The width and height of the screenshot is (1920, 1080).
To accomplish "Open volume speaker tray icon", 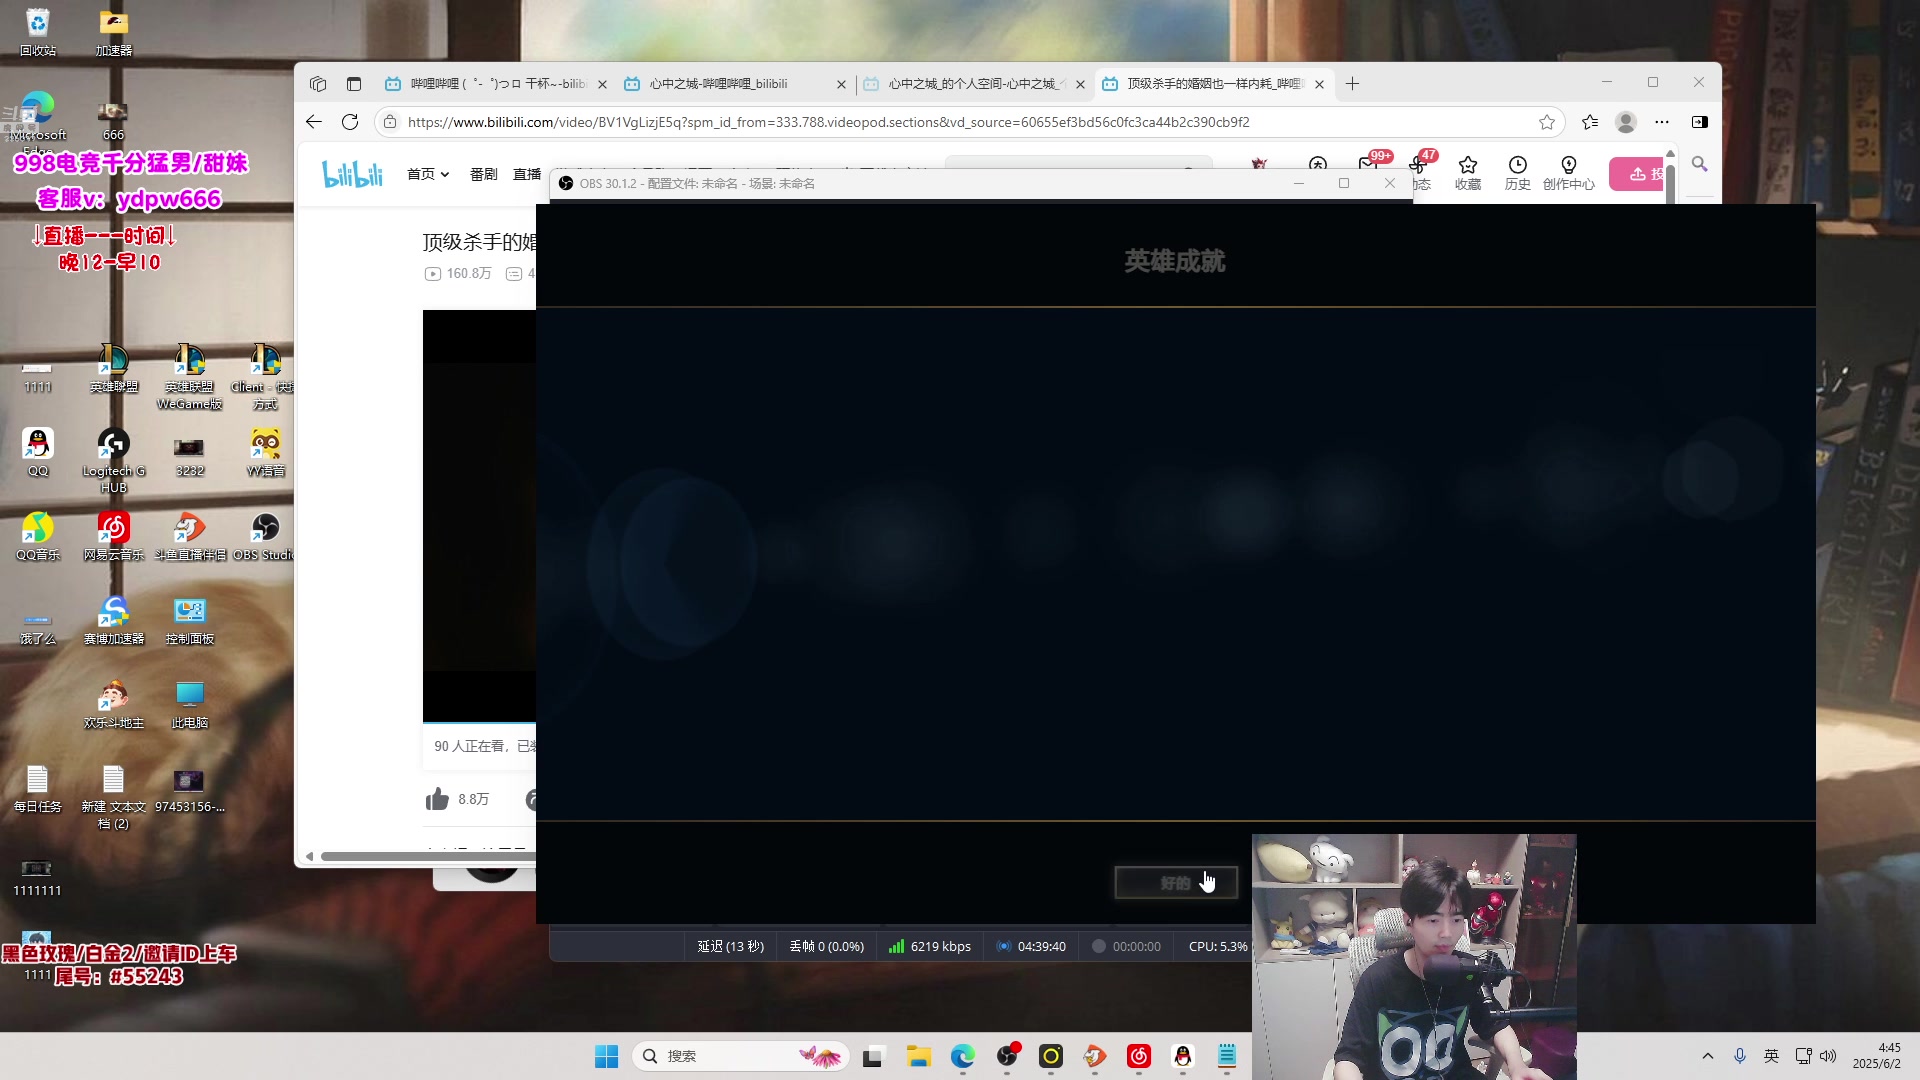I will coord(1828,1056).
